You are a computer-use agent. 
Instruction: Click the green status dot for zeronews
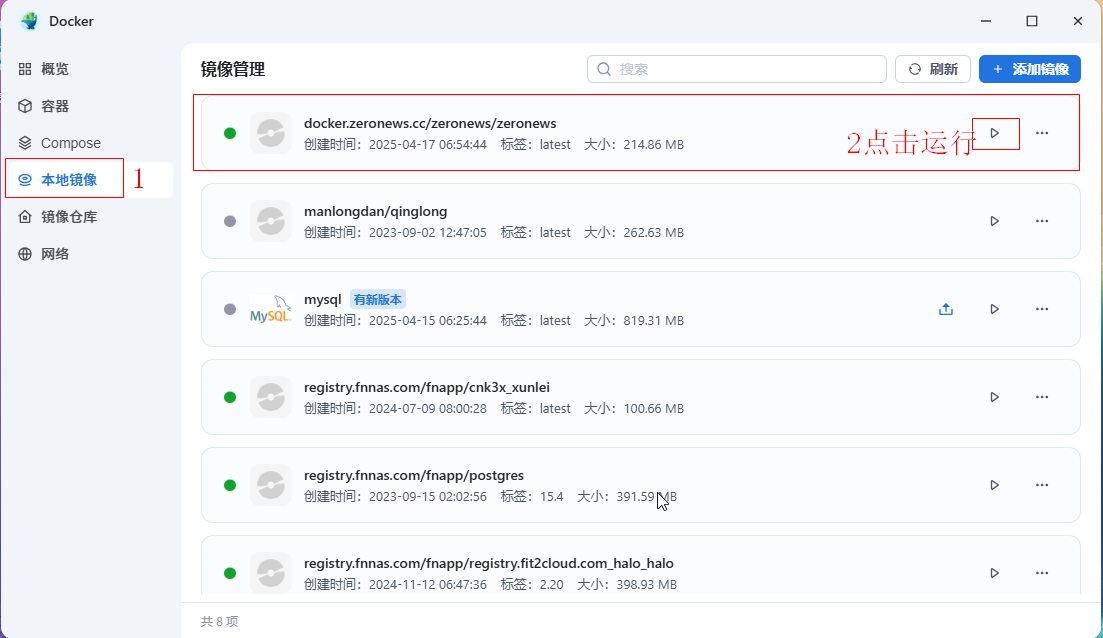(230, 133)
